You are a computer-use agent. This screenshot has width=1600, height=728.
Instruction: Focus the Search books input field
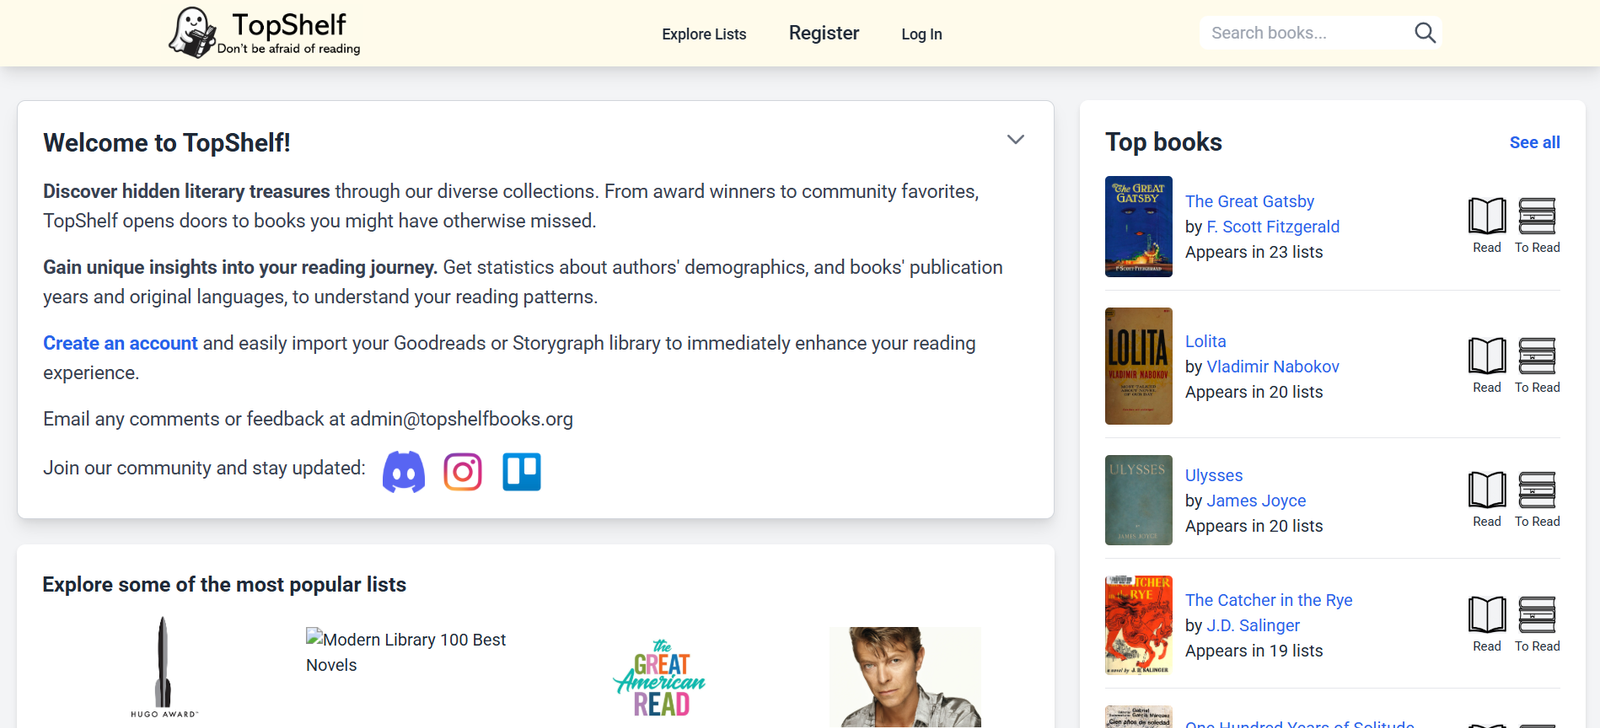coord(1300,33)
